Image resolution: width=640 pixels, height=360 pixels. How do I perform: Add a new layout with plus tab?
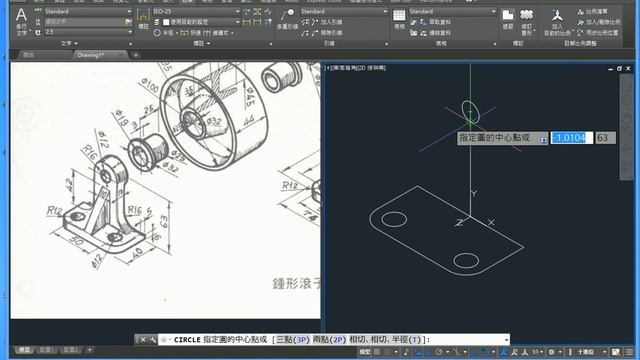[x=89, y=350]
